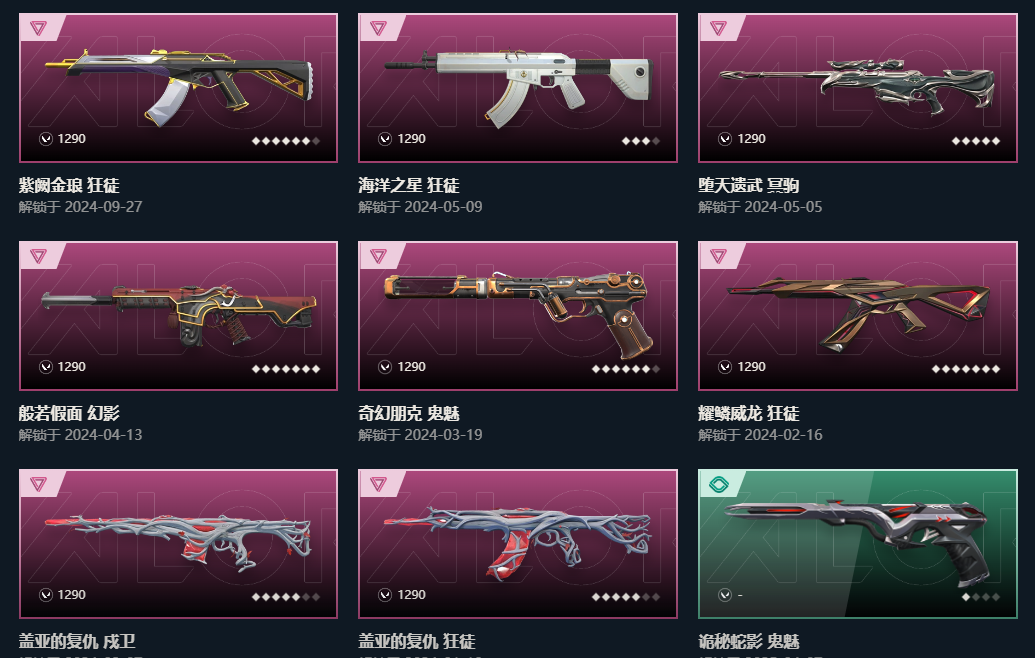Viewport: 1035px width, 658px height.
Task: Select the 堕天遗武 冥驹 sniper skin image
Action: 857,88
